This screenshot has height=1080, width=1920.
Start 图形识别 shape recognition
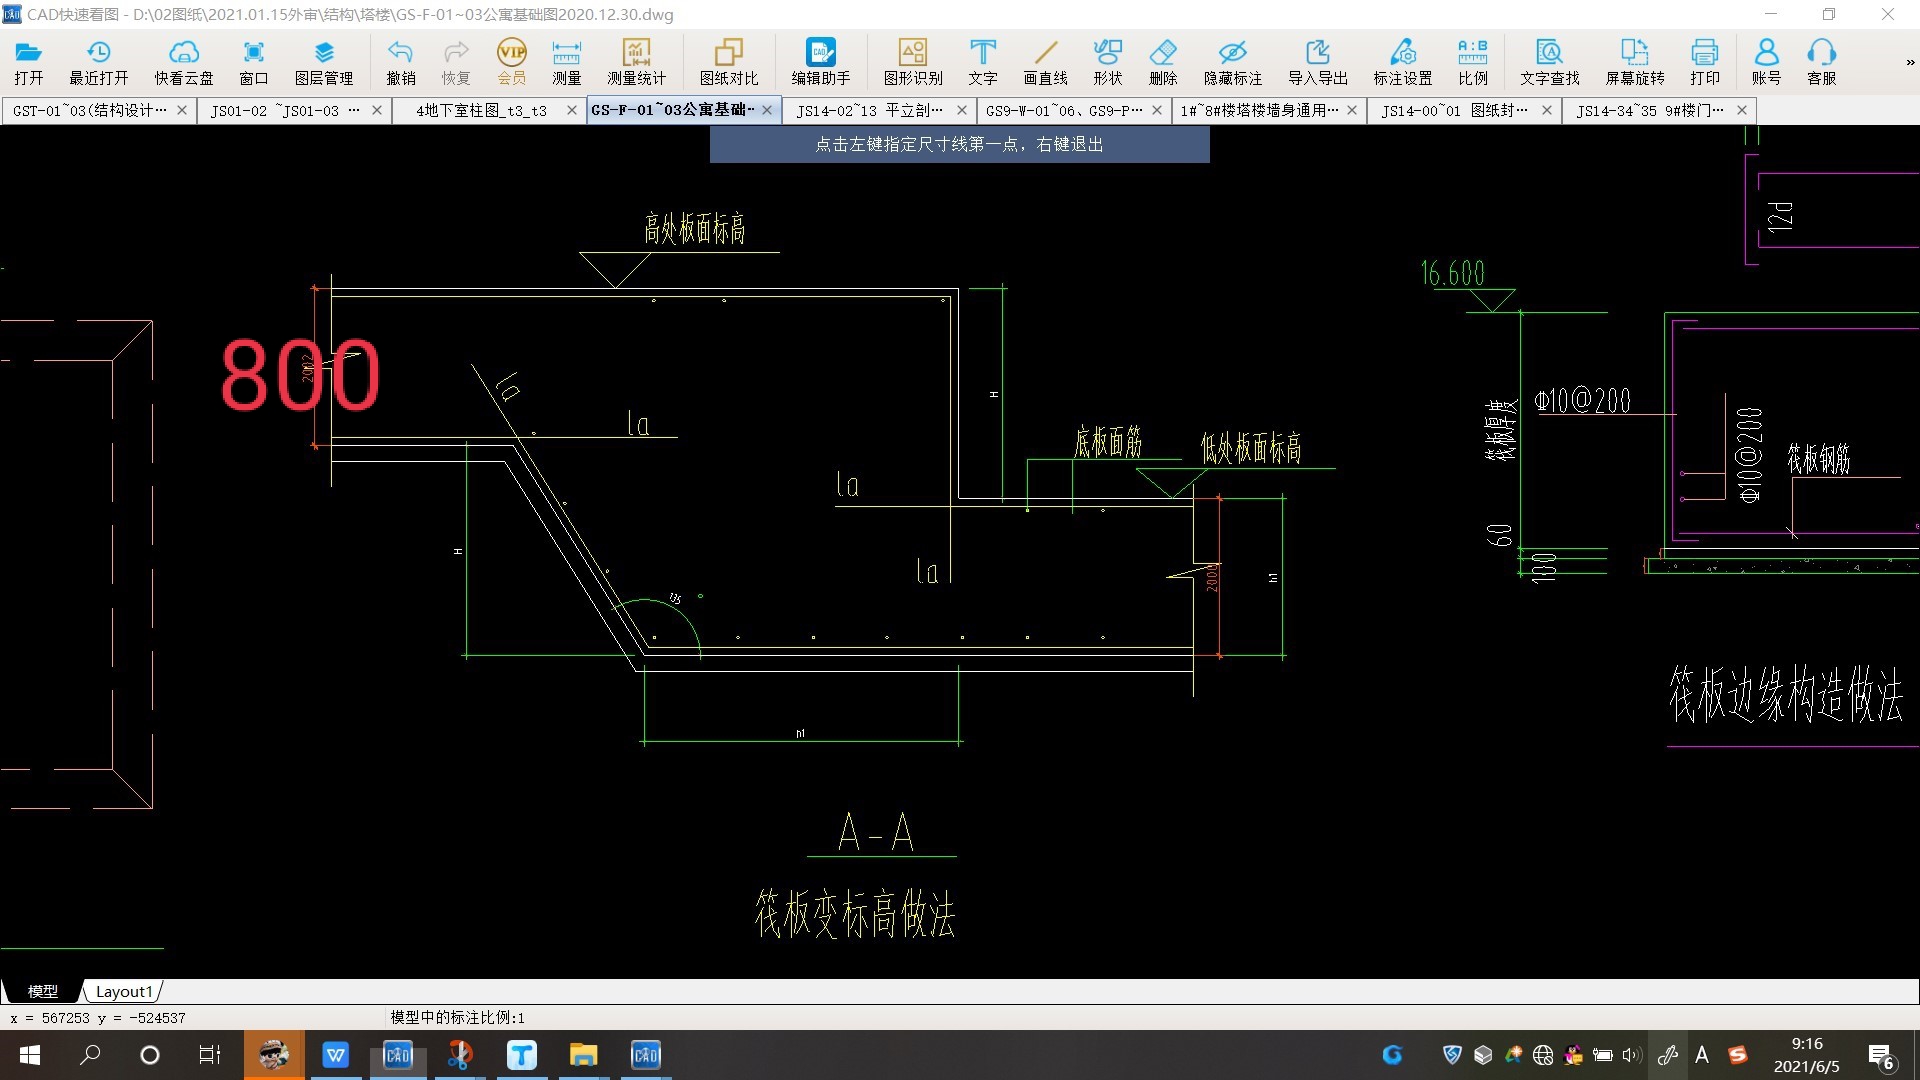pyautogui.click(x=912, y=62)
